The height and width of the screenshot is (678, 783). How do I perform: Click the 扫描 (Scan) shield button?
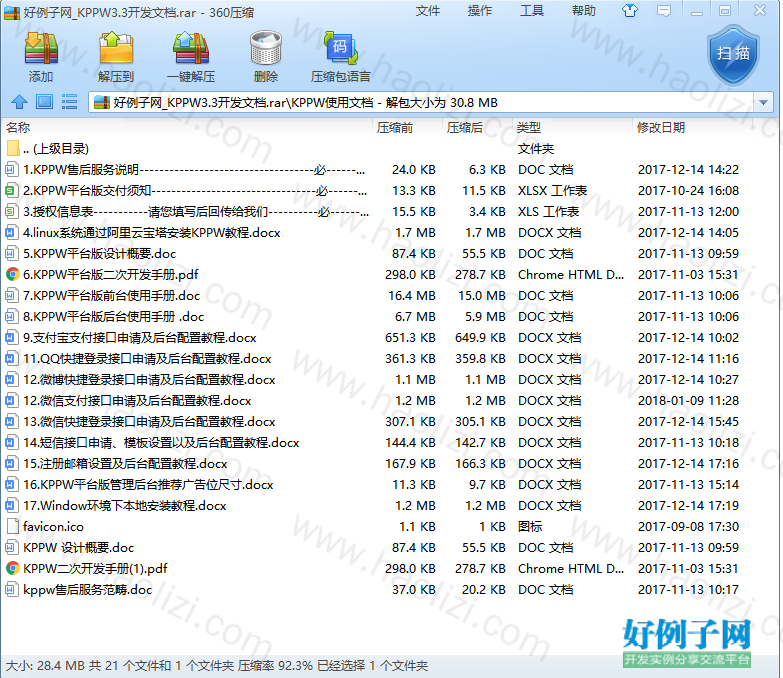tap(733, 54)
